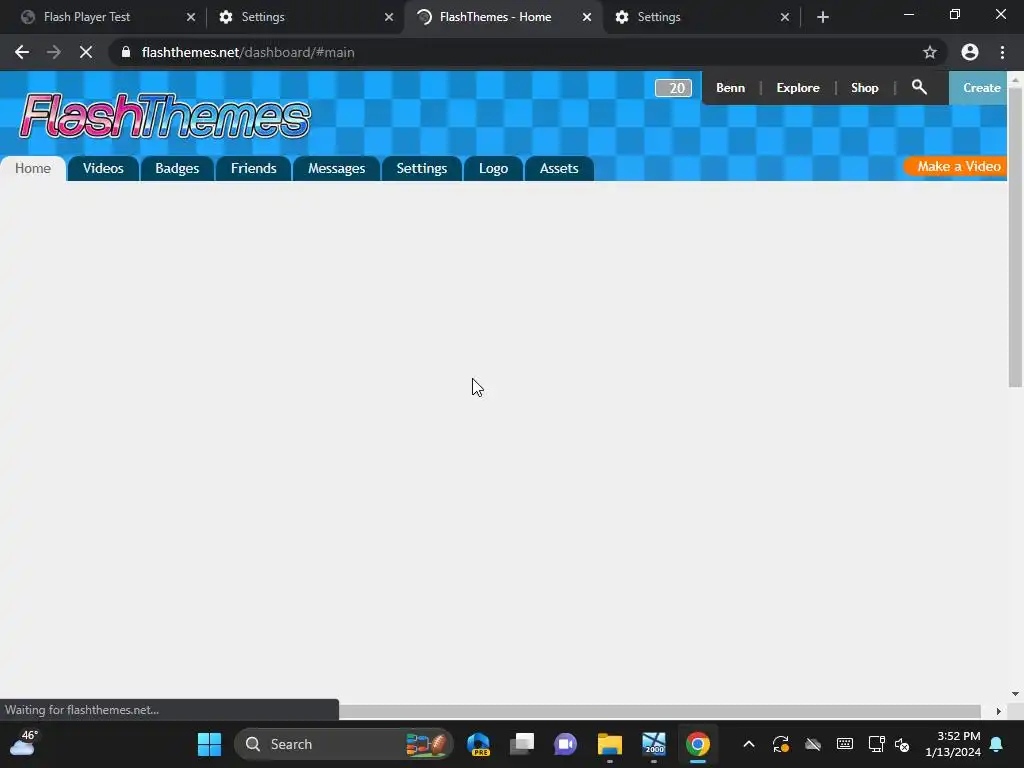This screenshot has width=1024, height=768.
Task: Open Task View in the taskbar
Action: tap(522, 744)
